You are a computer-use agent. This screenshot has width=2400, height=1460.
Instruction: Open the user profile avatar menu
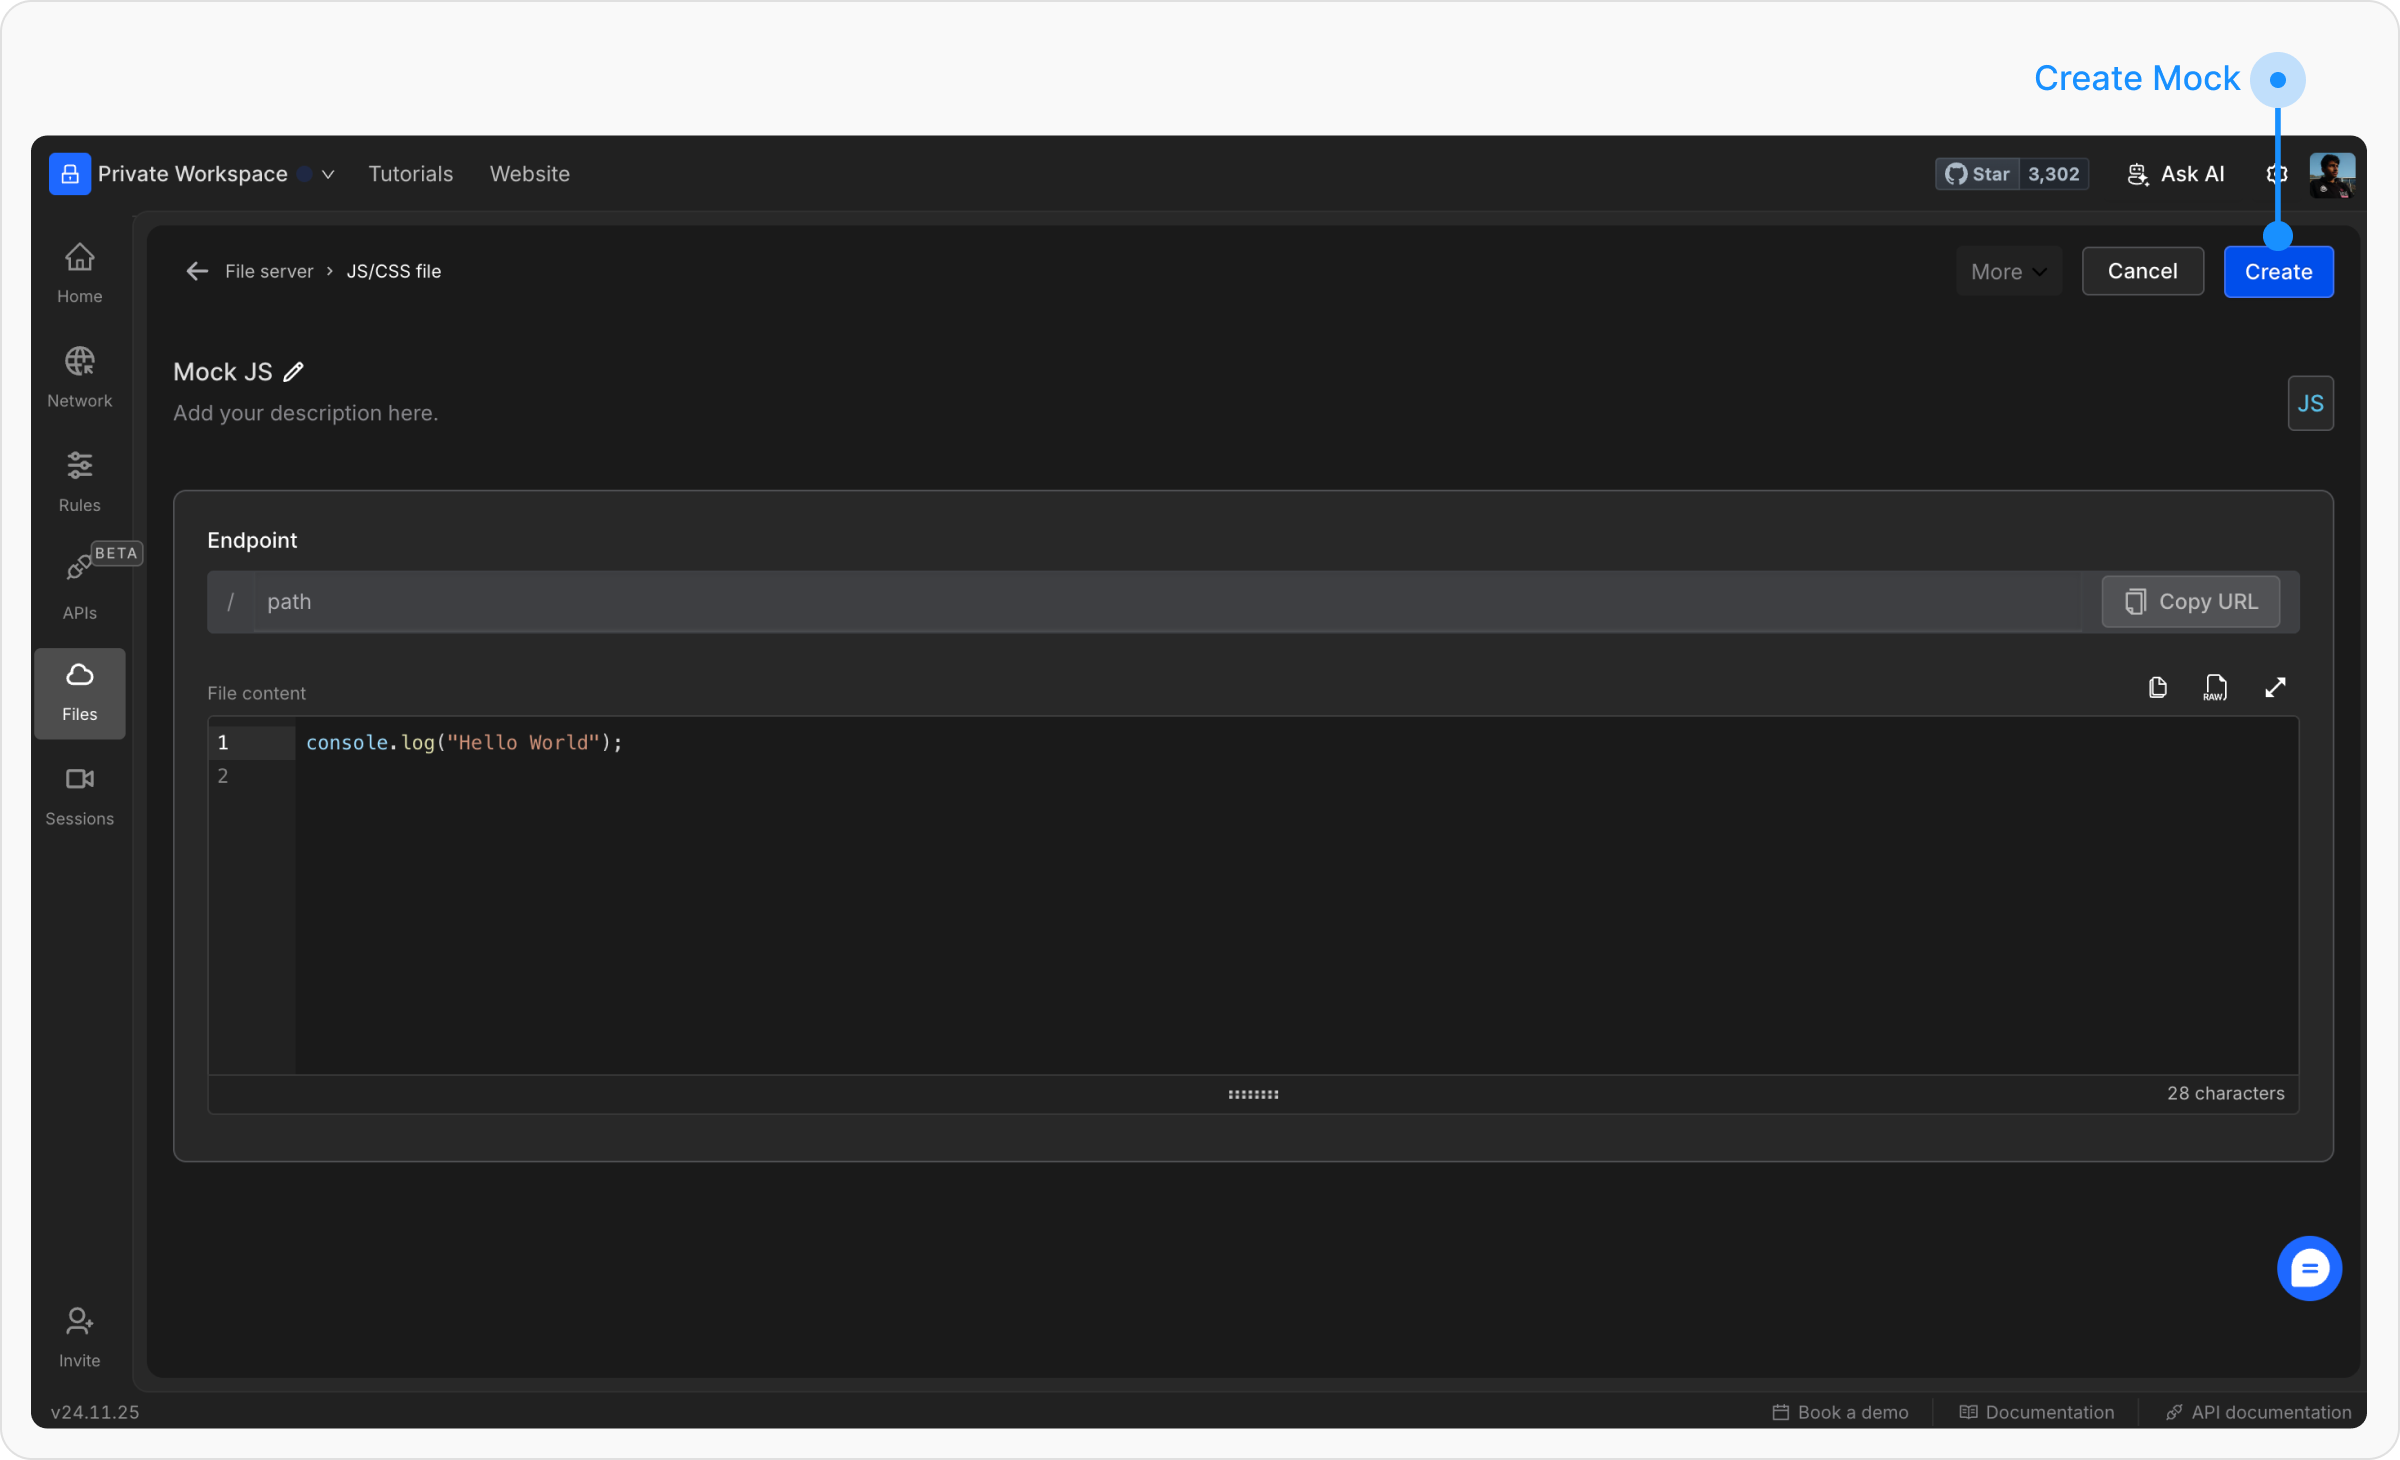2331,174
